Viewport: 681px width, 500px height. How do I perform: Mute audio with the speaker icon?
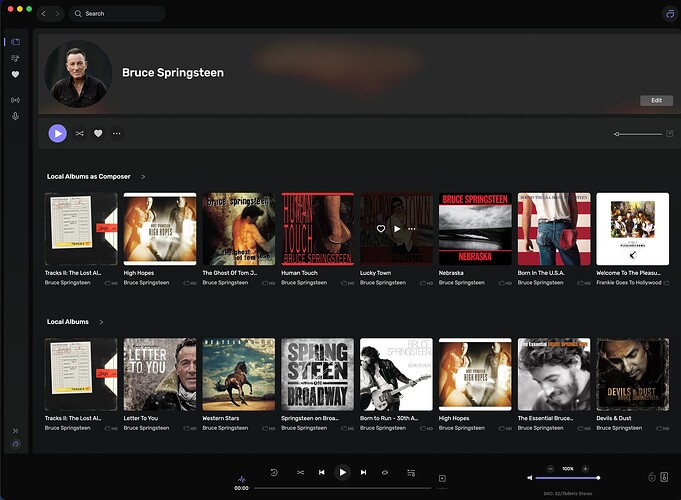coord(529,477)
